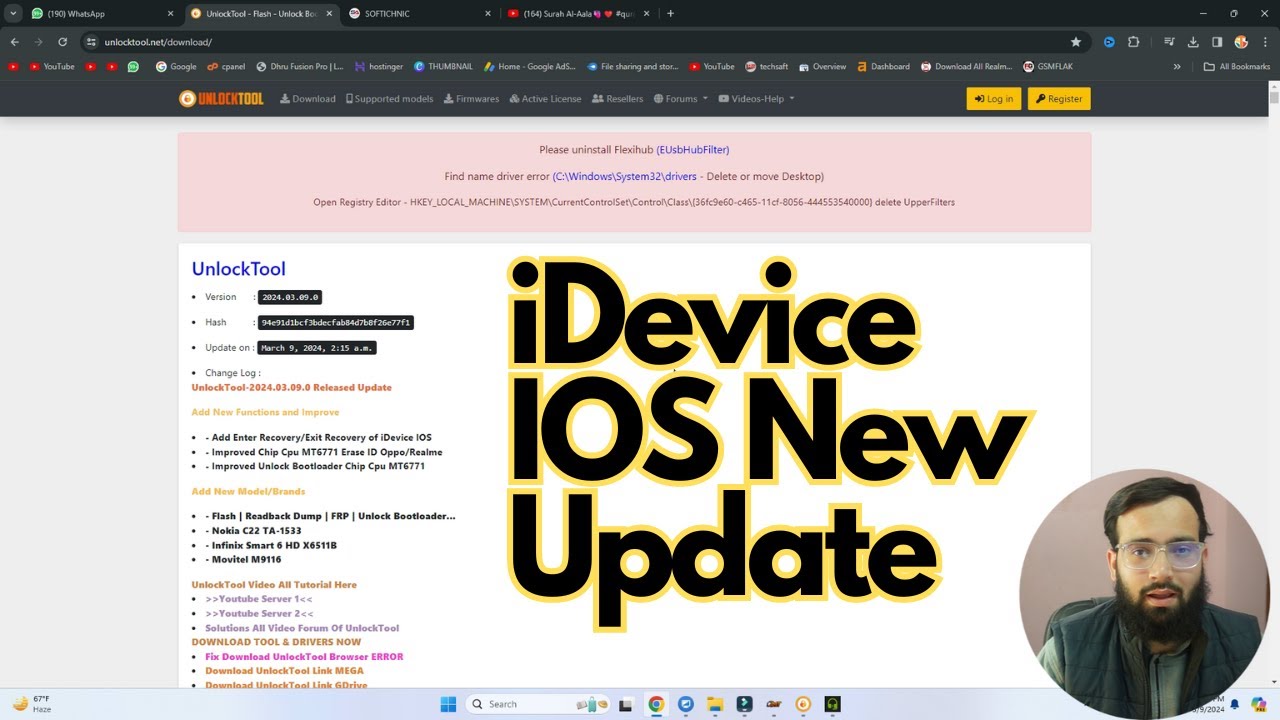Go back using browser back arrow
This screenshot has height=720, width=1280.
tap(14, 42)
